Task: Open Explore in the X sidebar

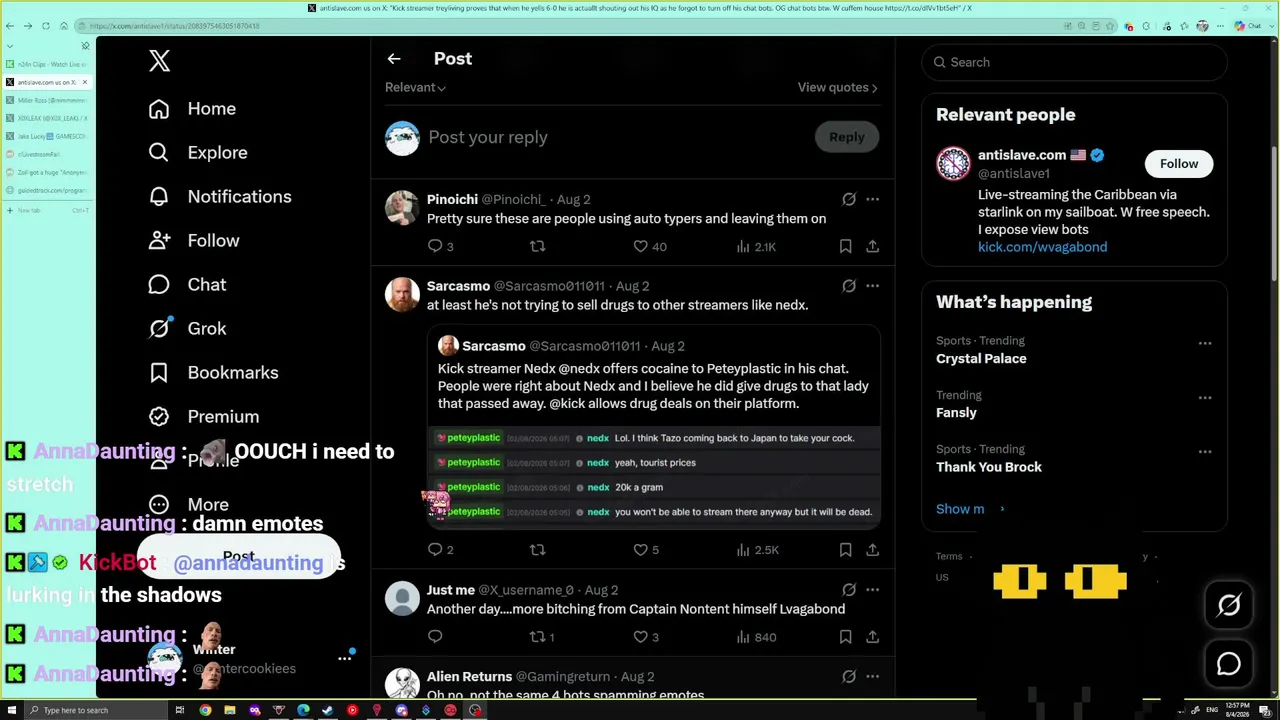Action: (x=198, y=153)
